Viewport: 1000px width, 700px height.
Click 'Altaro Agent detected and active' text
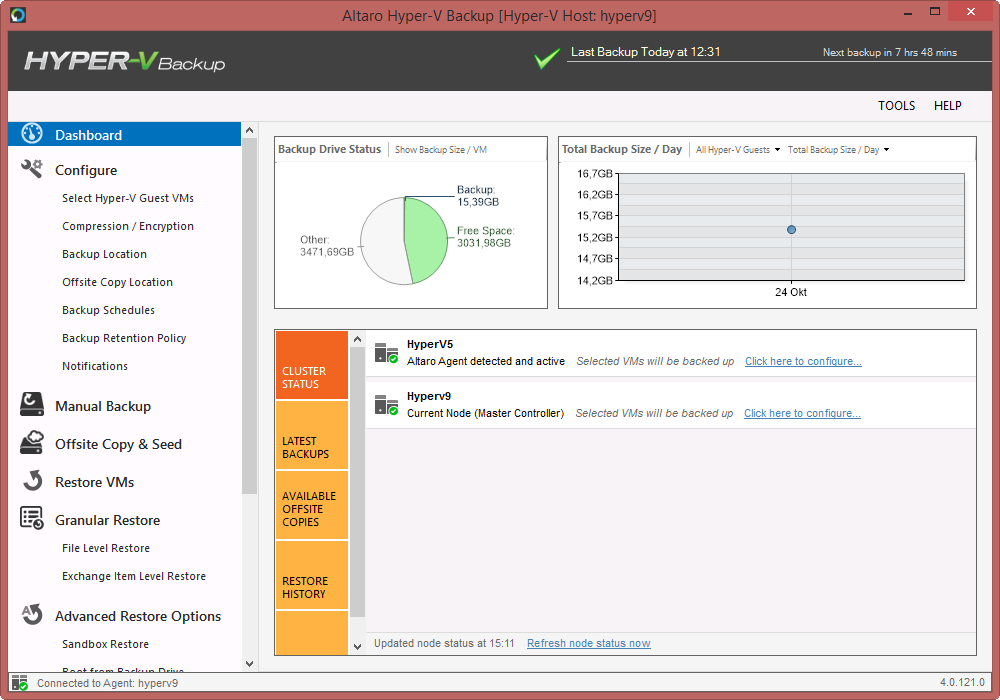point(486,361)
